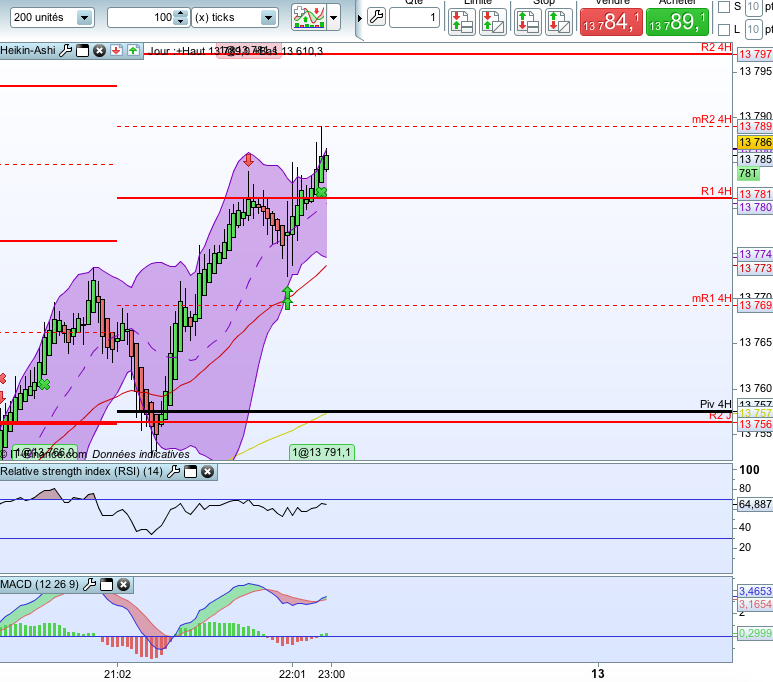Click the MACD histogram value 0,2999
Viewport: 773px width, 682px height.
755,633
